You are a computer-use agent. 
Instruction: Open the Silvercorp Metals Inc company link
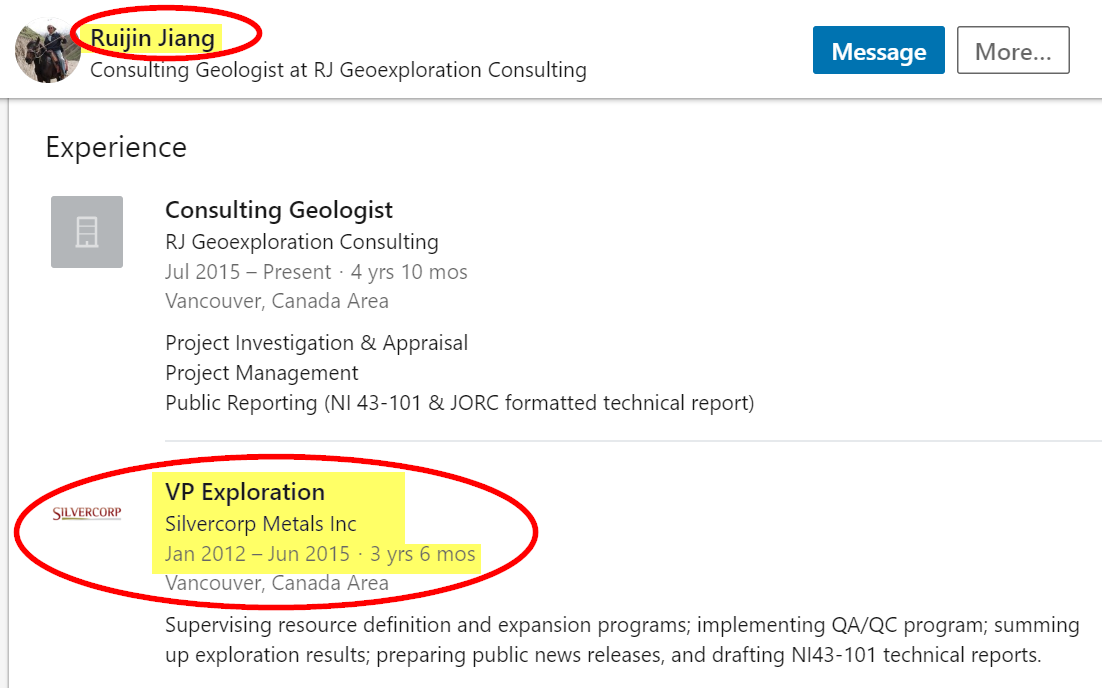click(x=261, y=524)
